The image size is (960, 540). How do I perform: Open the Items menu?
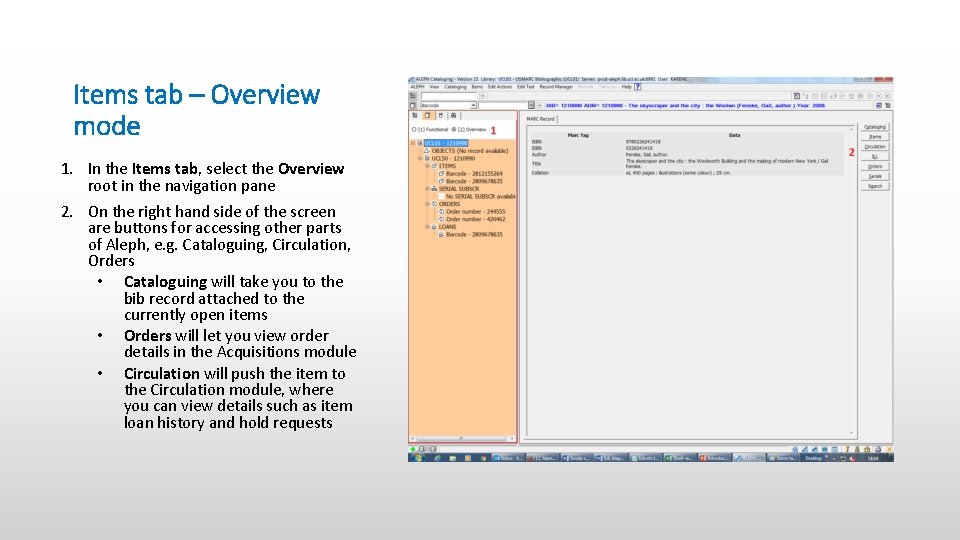point(477,87)
